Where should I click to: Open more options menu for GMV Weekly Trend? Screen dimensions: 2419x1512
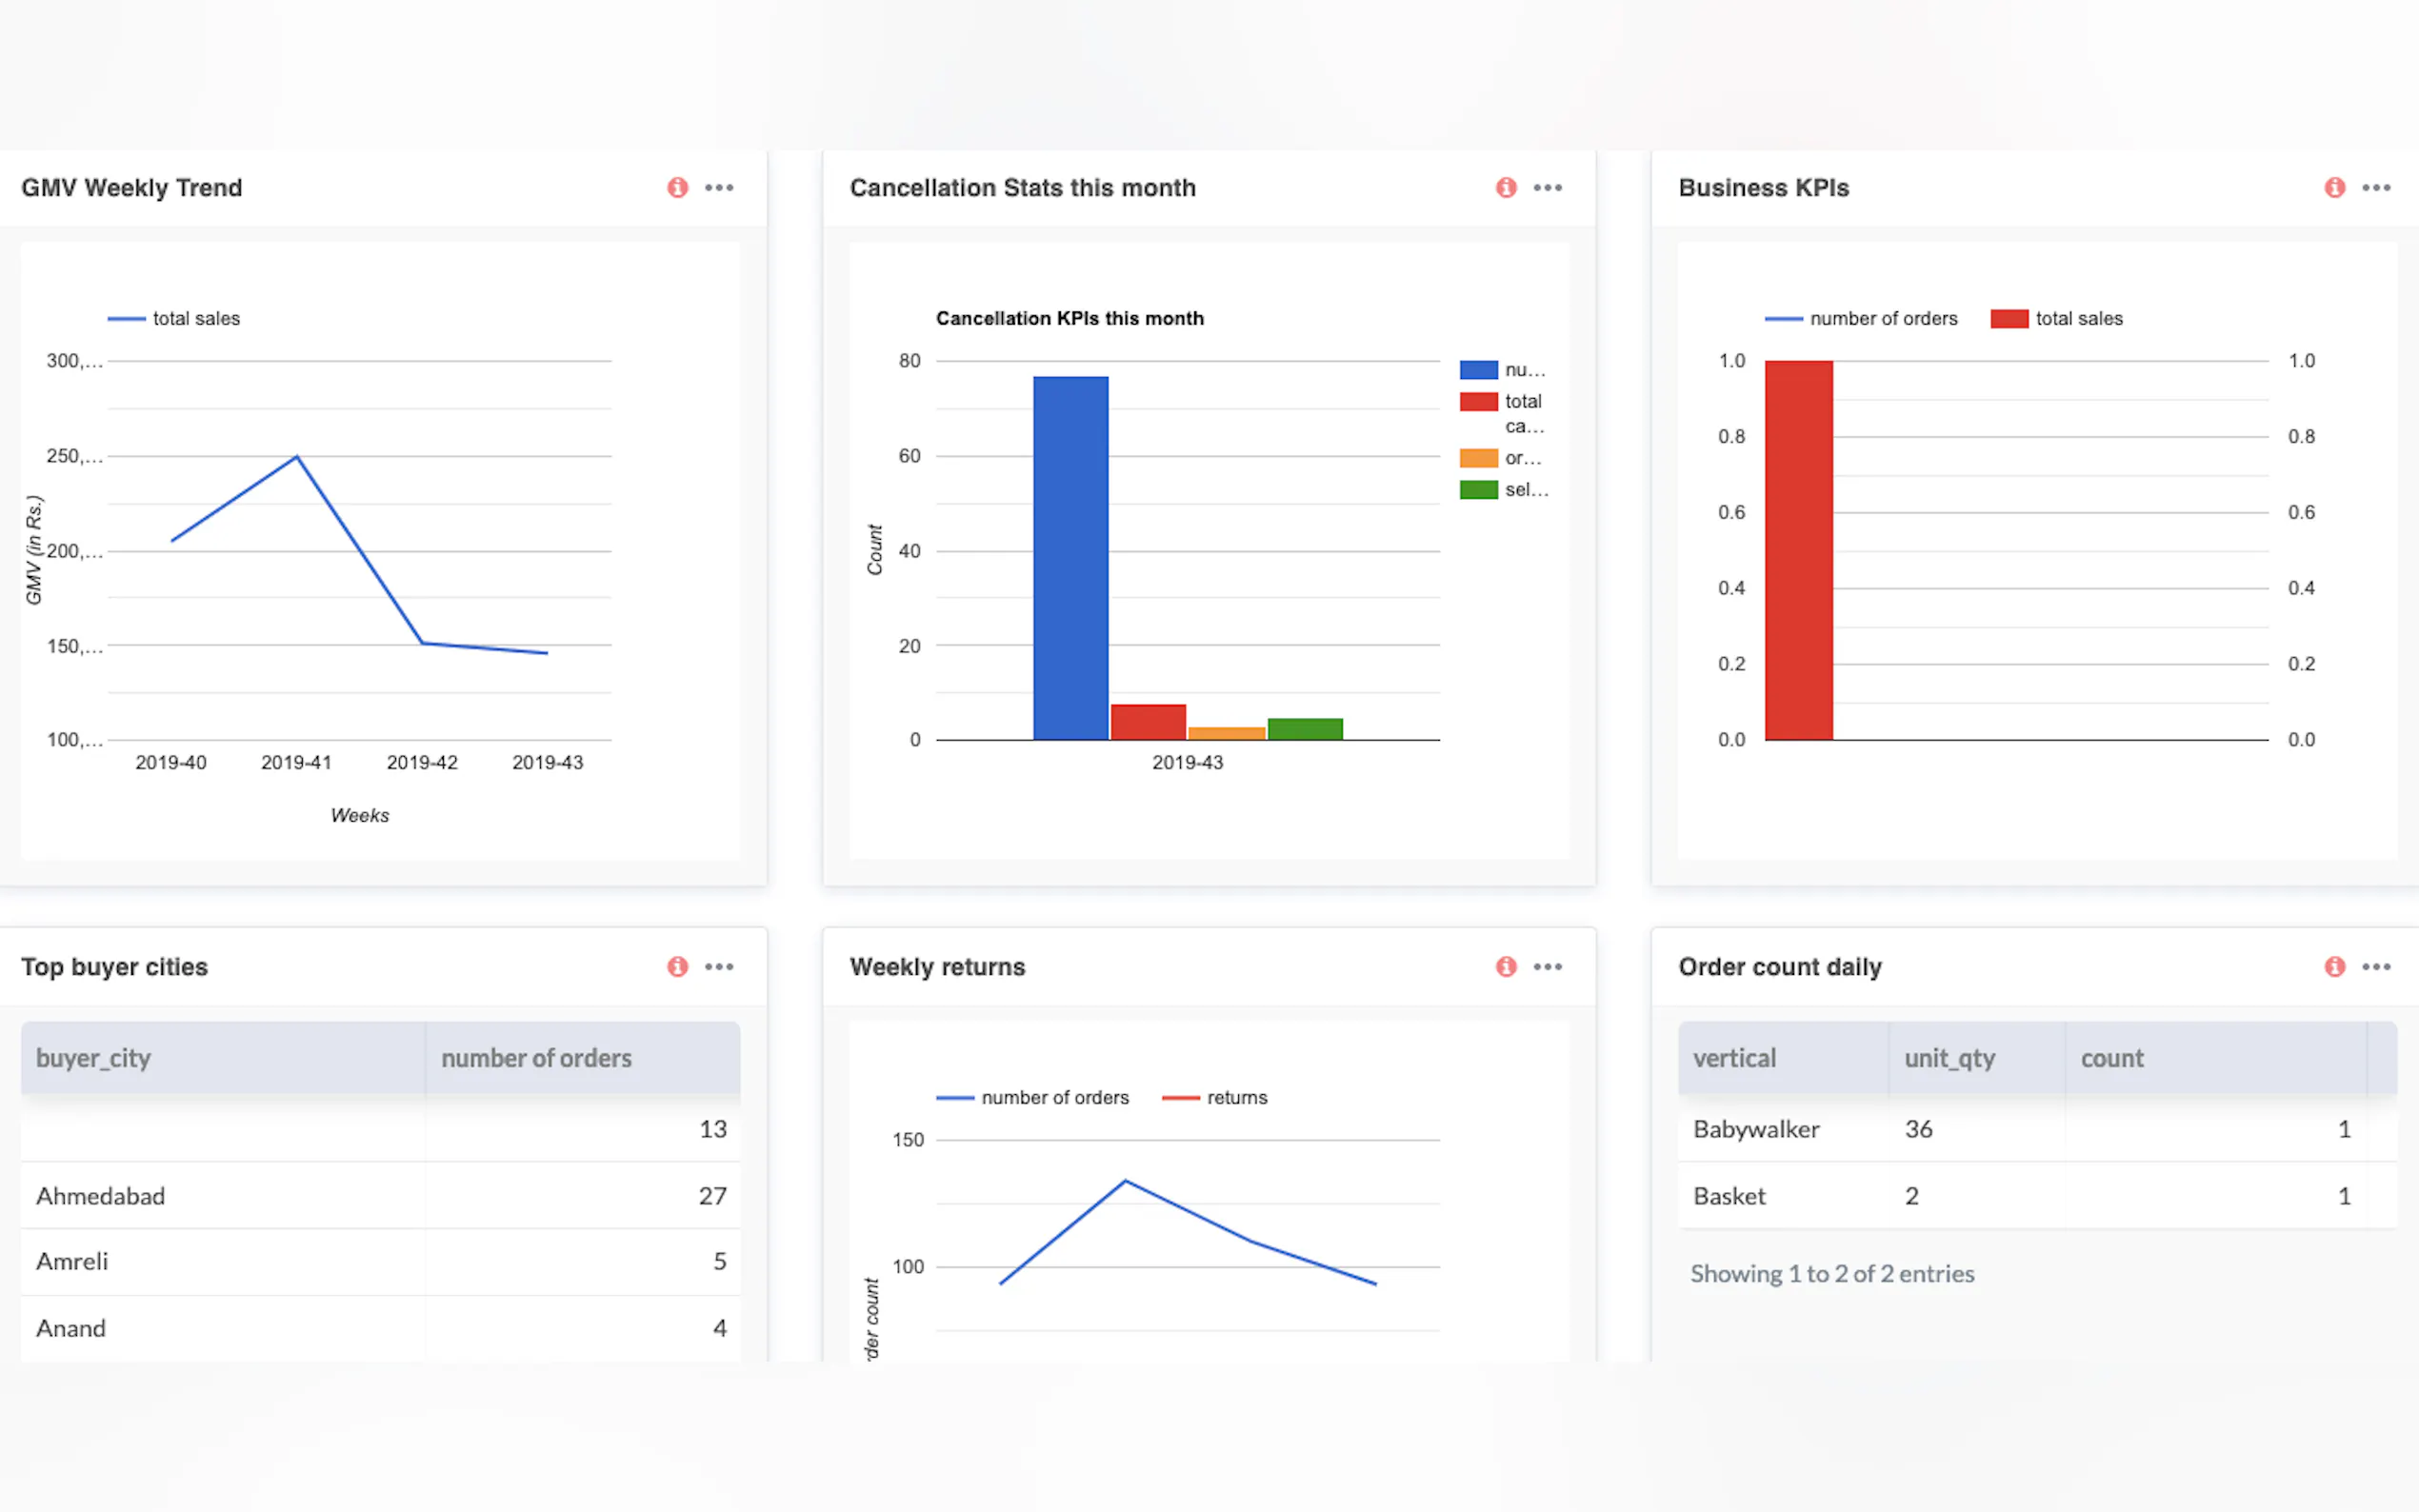click(719, 187)
